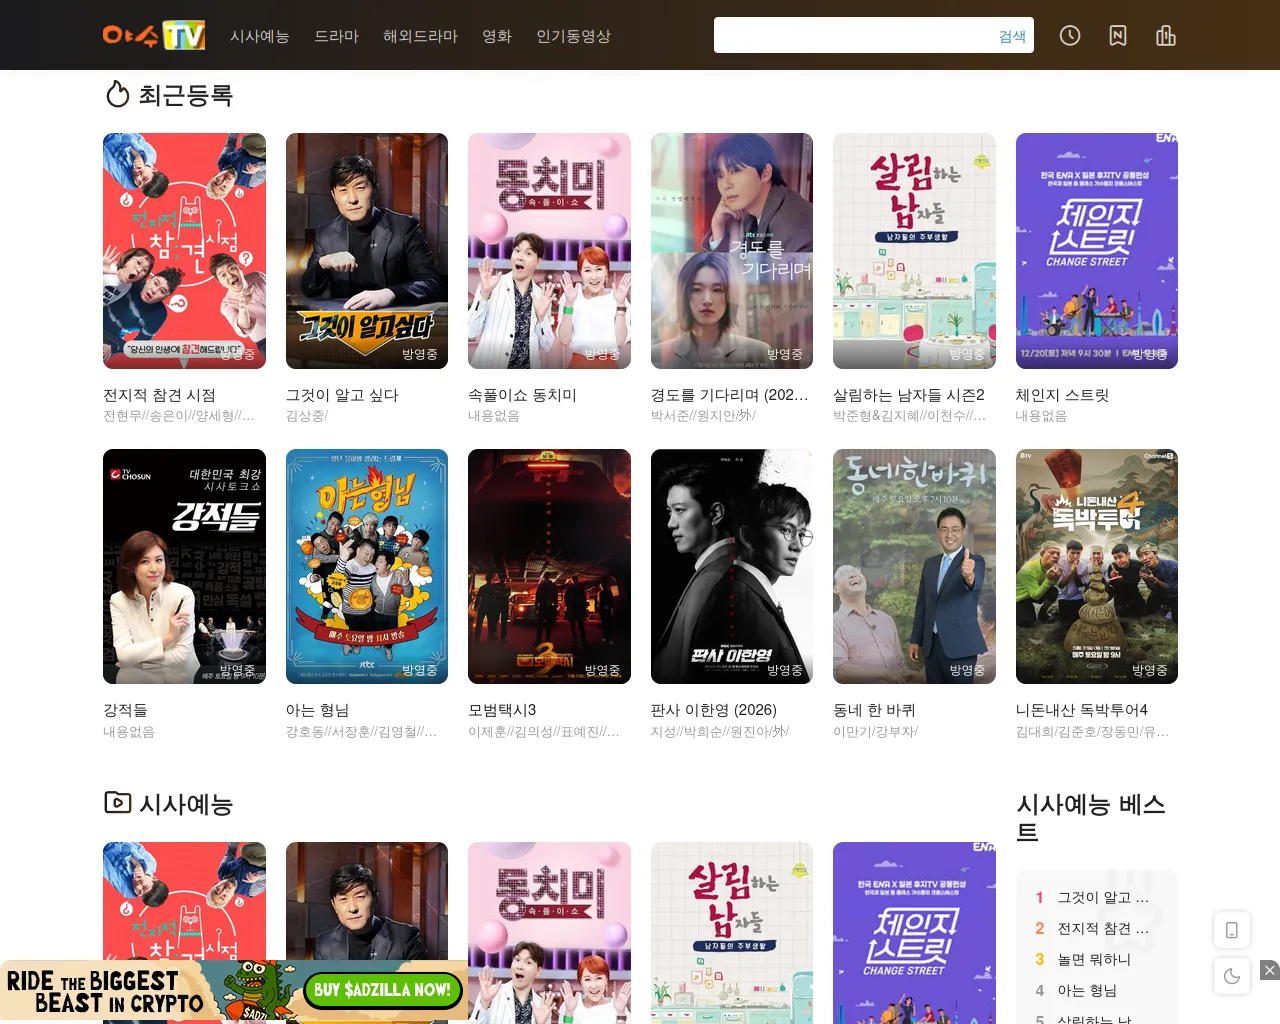Open the 경도를 기다리며 poster
The image size is (1280, 1024).
pyautogui.click(x=732, y=251)
